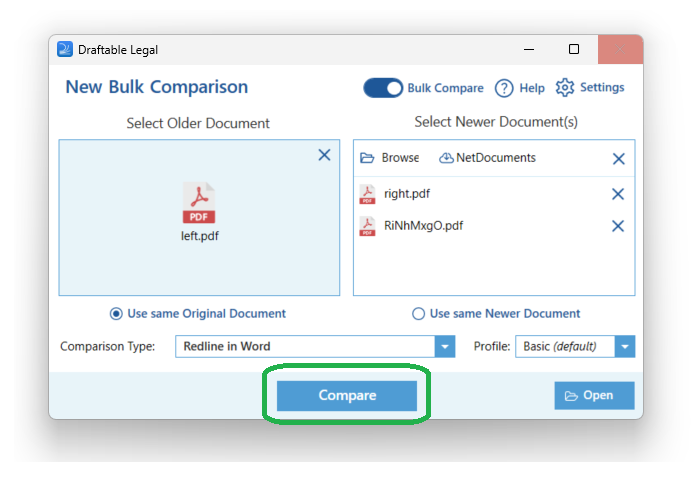Click the RiNhMxgO.pdf PDF icon
This screenshot has width=692, height=480.
pos(367,226)
